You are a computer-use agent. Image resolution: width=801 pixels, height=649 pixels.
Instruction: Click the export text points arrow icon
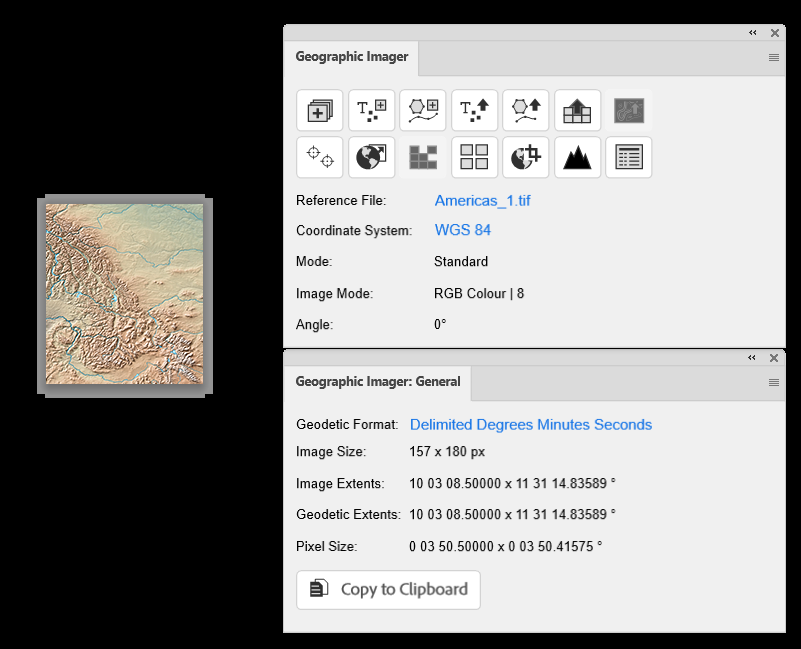475,110
